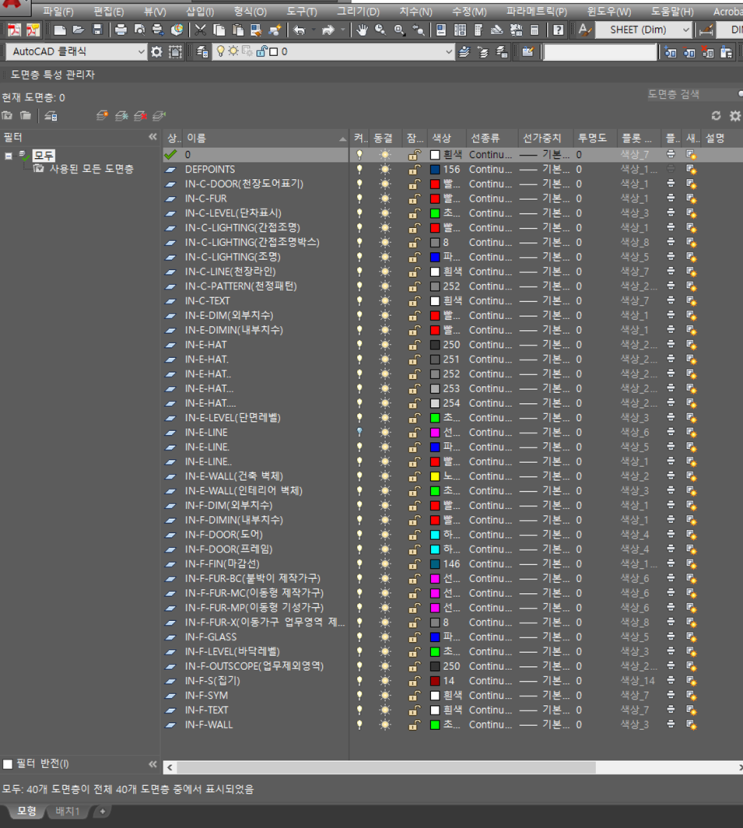743x828 pixels.
Task: Click green color swatch of IN-F-WALL layer
Action: [x=435, y=725]
